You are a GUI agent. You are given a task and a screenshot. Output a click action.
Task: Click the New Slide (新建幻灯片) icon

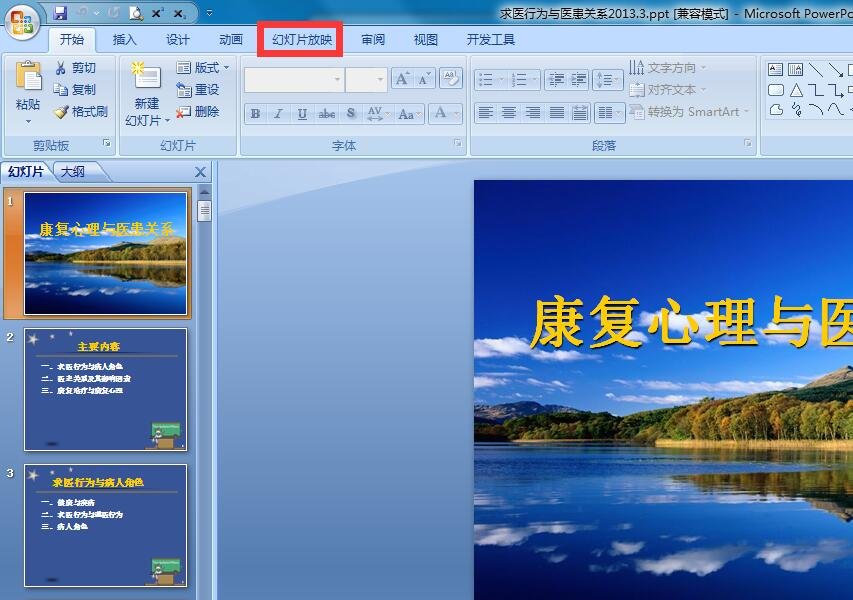click(x=146, y=78)
